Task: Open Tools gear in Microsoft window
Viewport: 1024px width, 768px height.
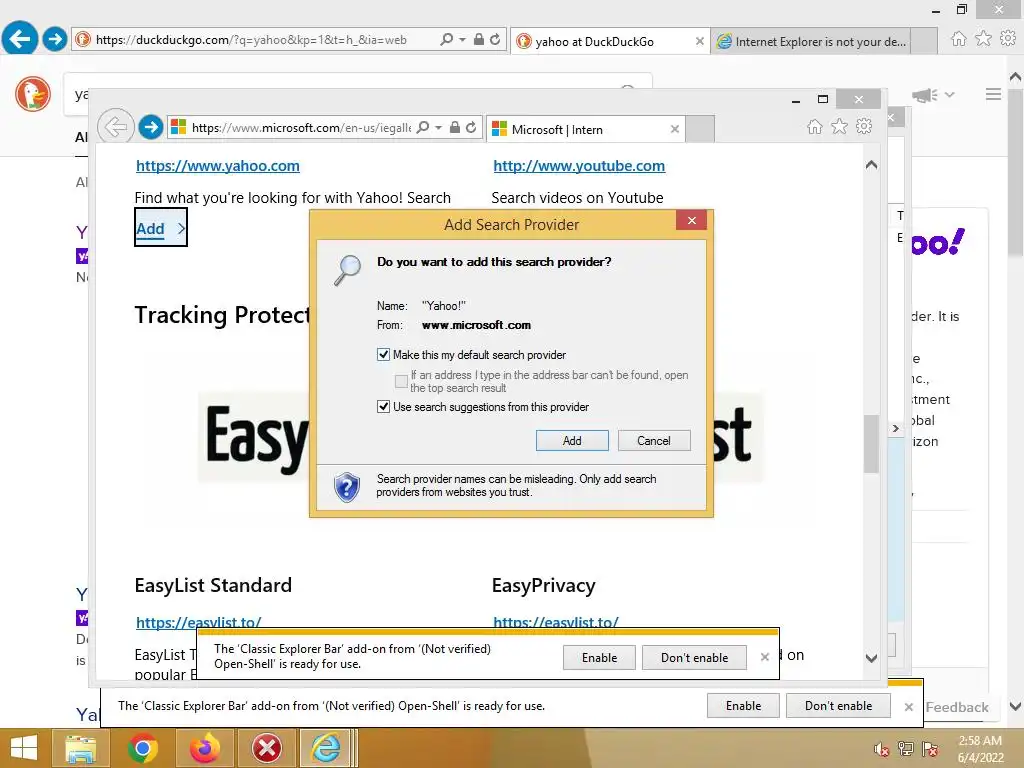Action: (864, 126)
